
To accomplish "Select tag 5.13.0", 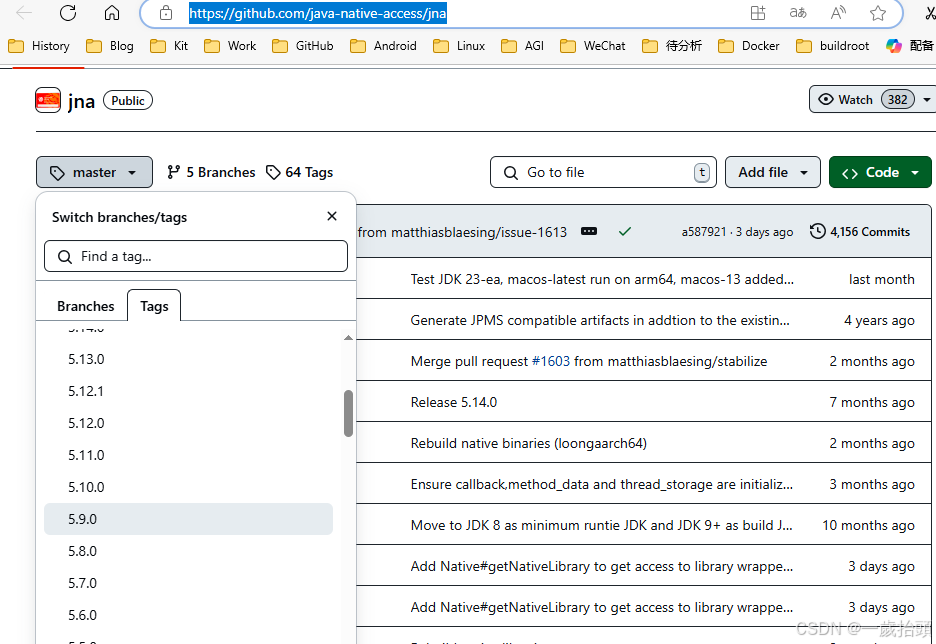I will tap(188, 359).
